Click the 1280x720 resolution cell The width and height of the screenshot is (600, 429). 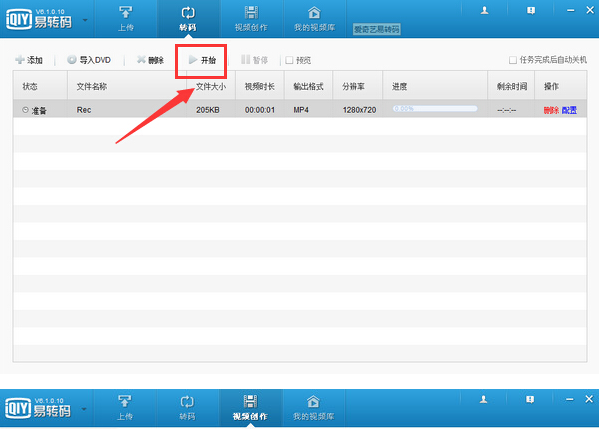point(359,110)
